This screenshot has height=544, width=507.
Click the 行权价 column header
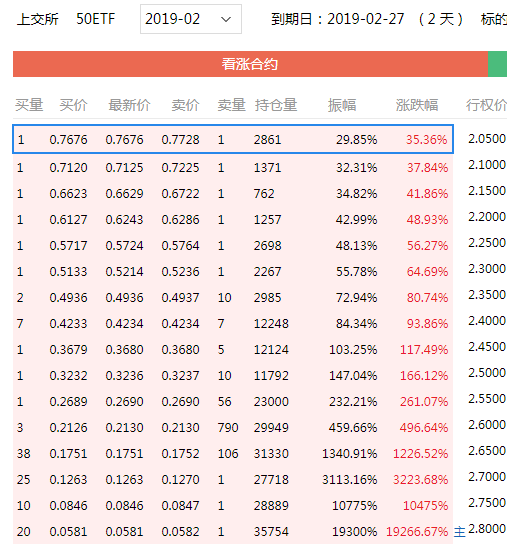486,105
